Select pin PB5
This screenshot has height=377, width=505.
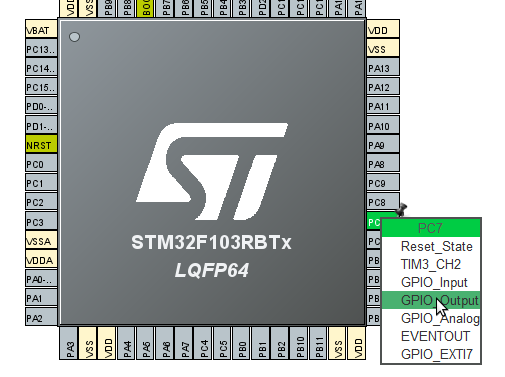pos(203,8)
